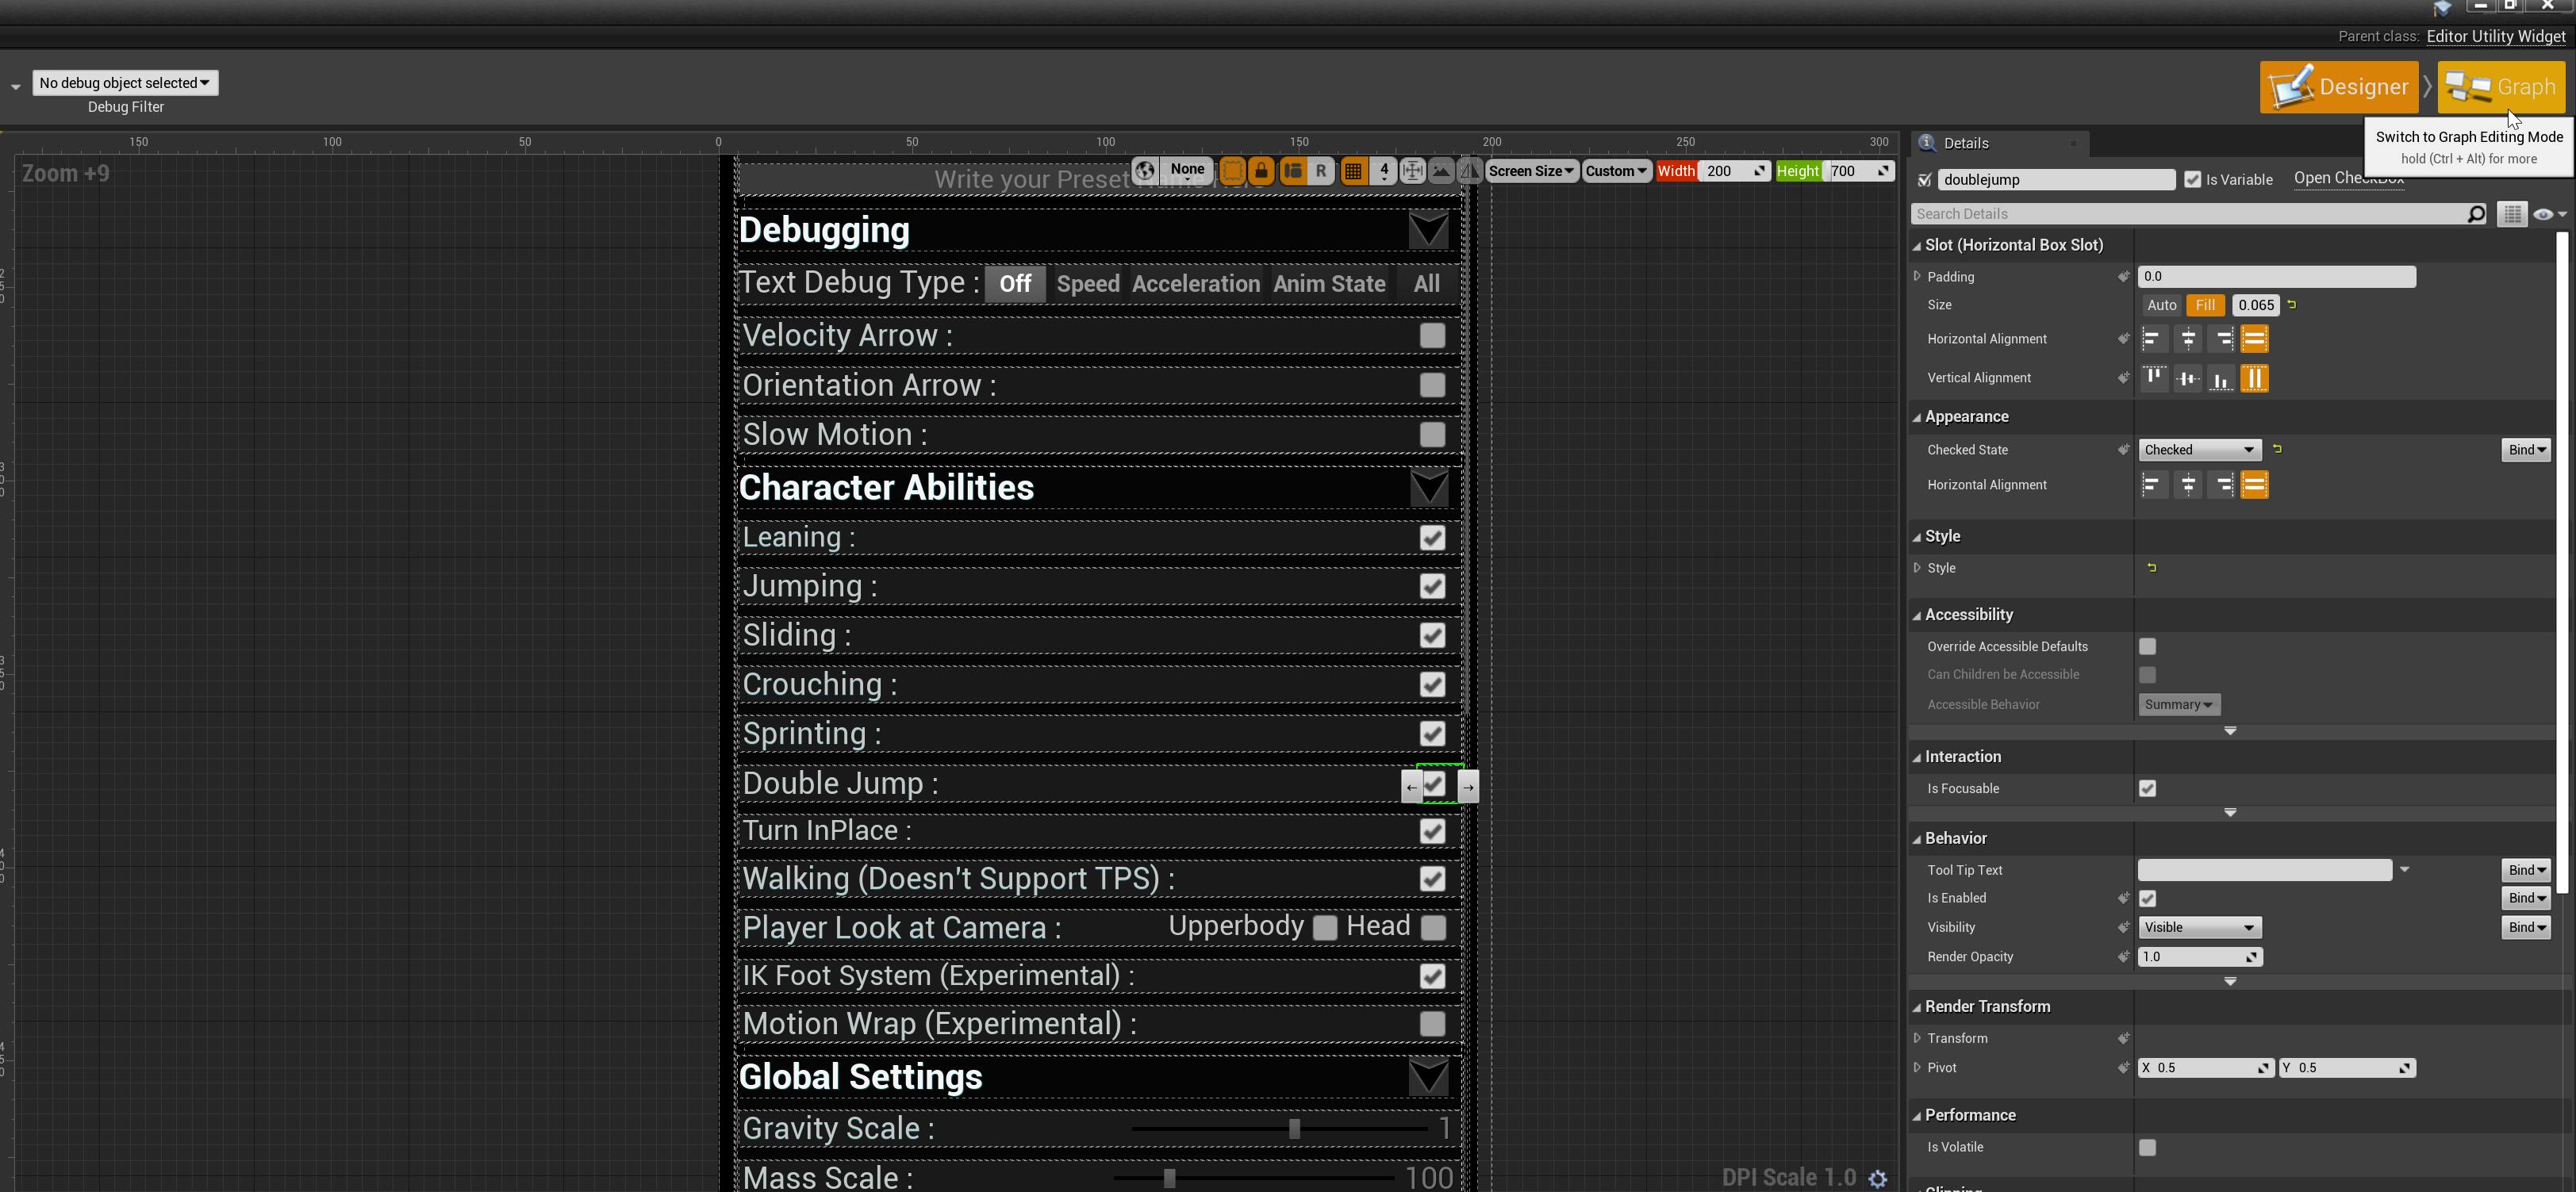Set Slot vertical alignment to top
2576x1192 pixels.
(2154, 378)
